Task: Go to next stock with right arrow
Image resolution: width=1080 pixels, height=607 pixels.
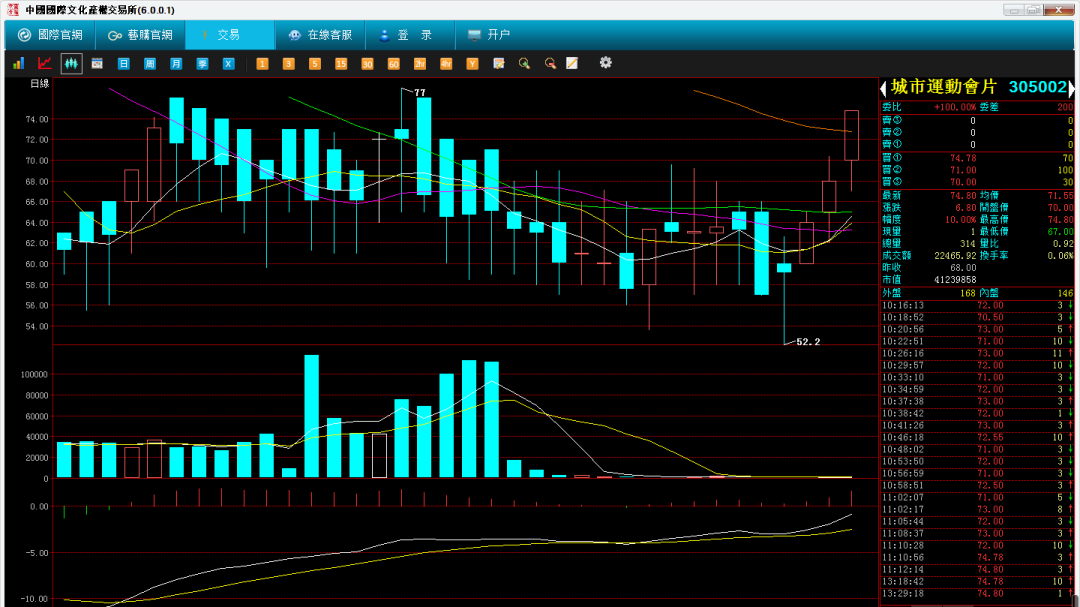Action: (1071, 88)
